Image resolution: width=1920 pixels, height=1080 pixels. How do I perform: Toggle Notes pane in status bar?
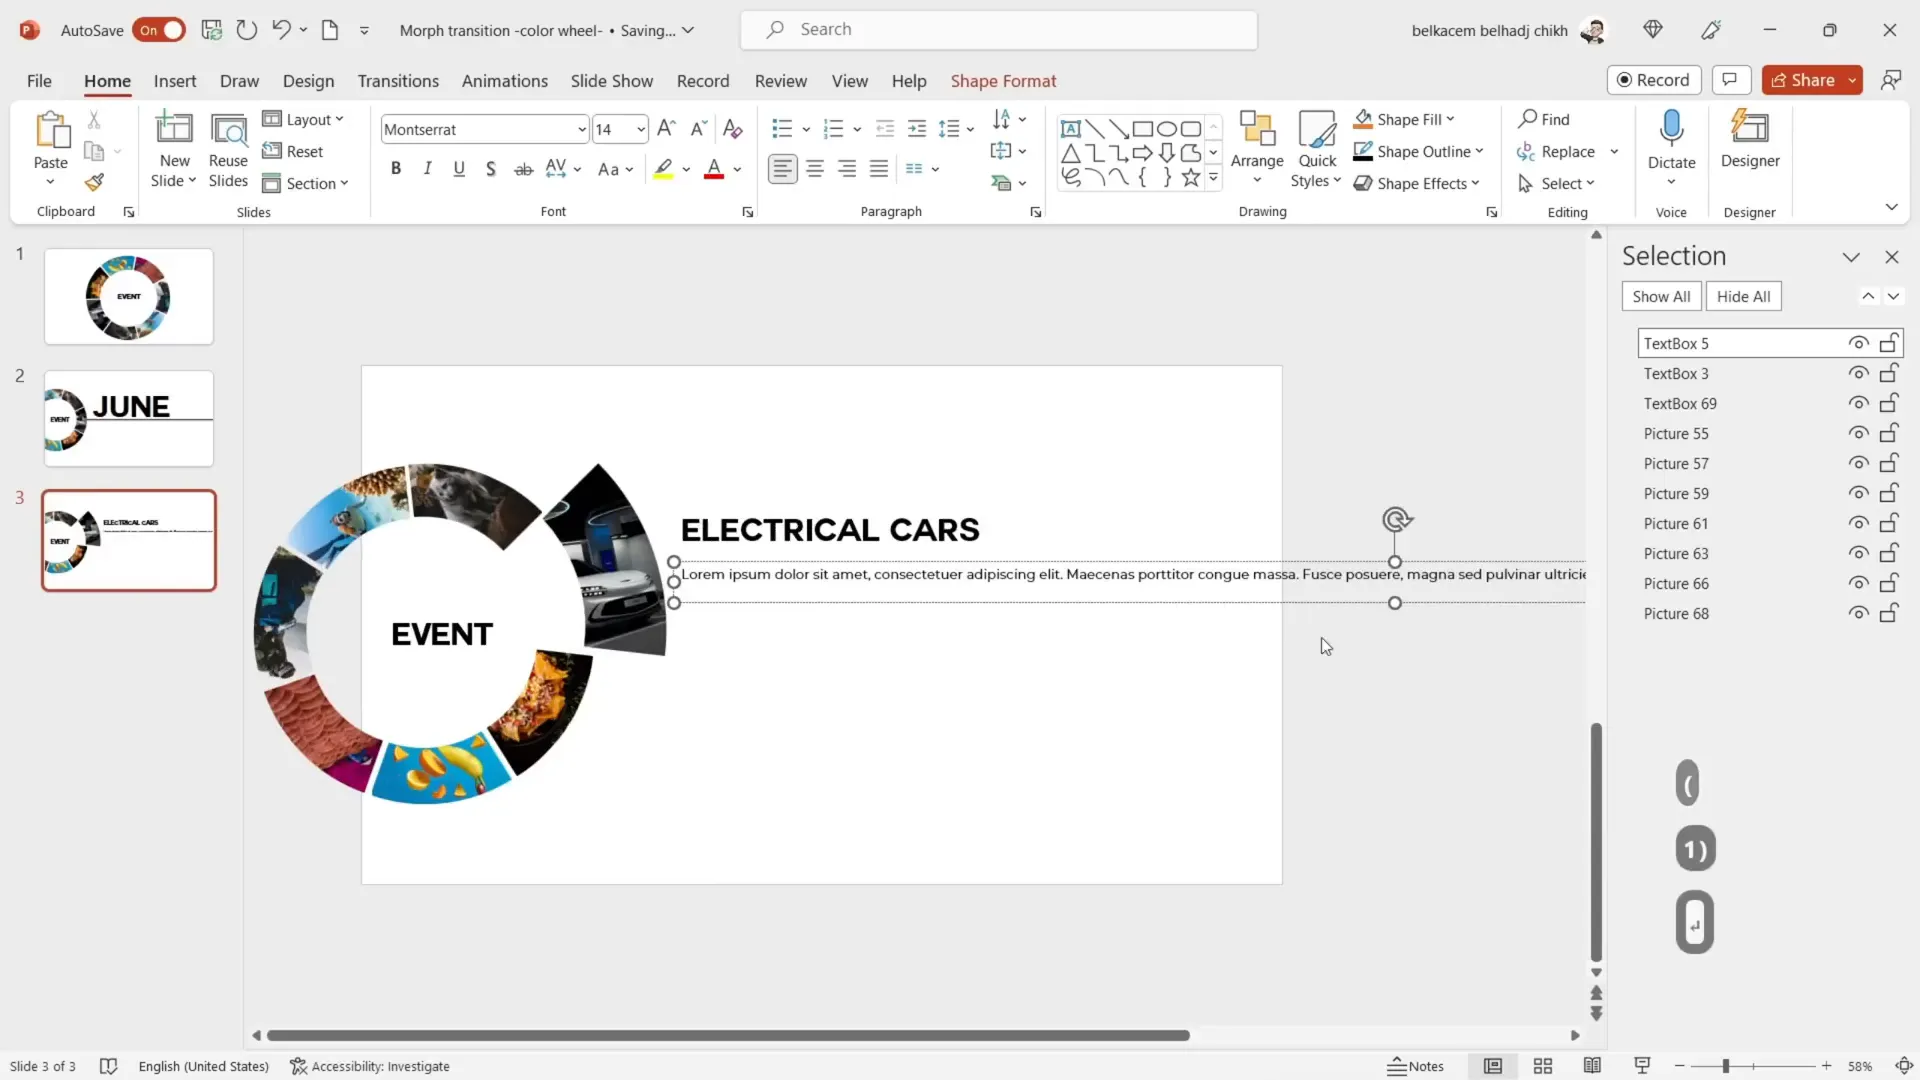pyautogui.click(x=1415, y=1066)
